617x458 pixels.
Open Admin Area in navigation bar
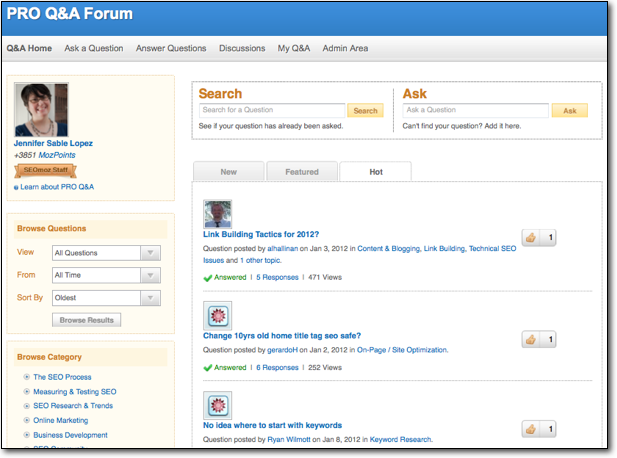[x=345, y=48]
